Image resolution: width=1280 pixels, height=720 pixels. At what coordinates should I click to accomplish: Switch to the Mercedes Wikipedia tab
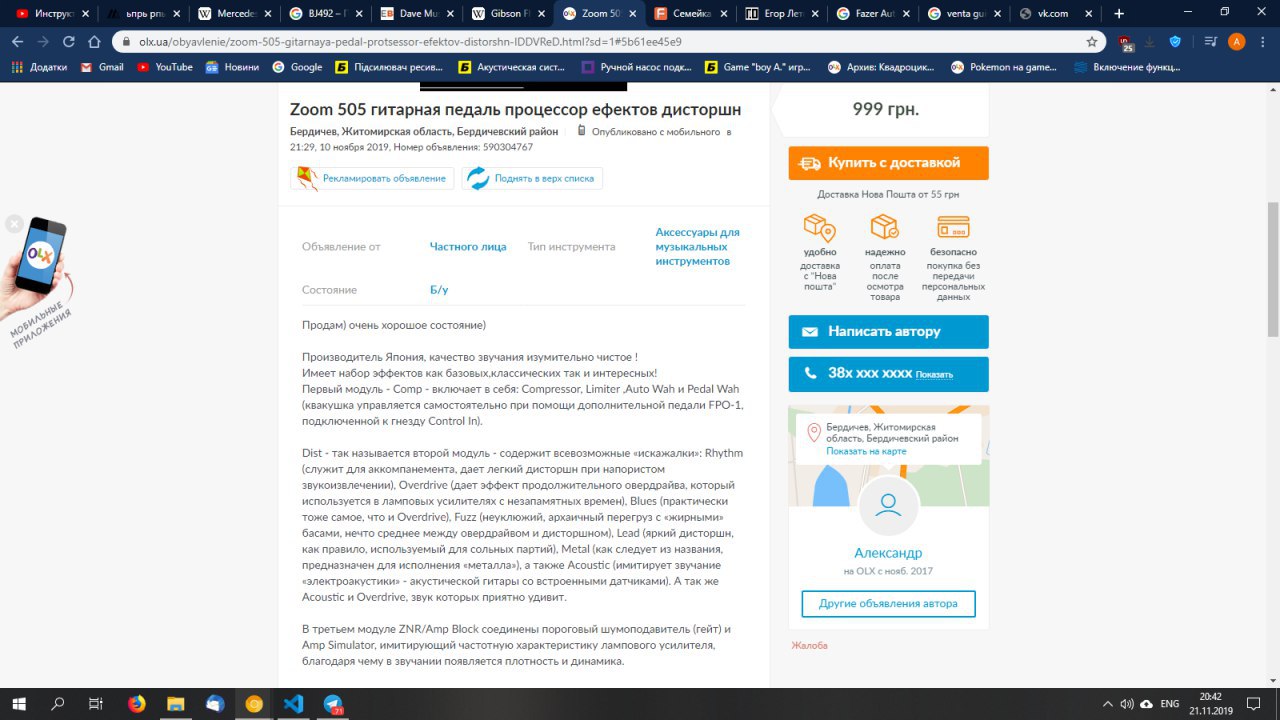233,14
